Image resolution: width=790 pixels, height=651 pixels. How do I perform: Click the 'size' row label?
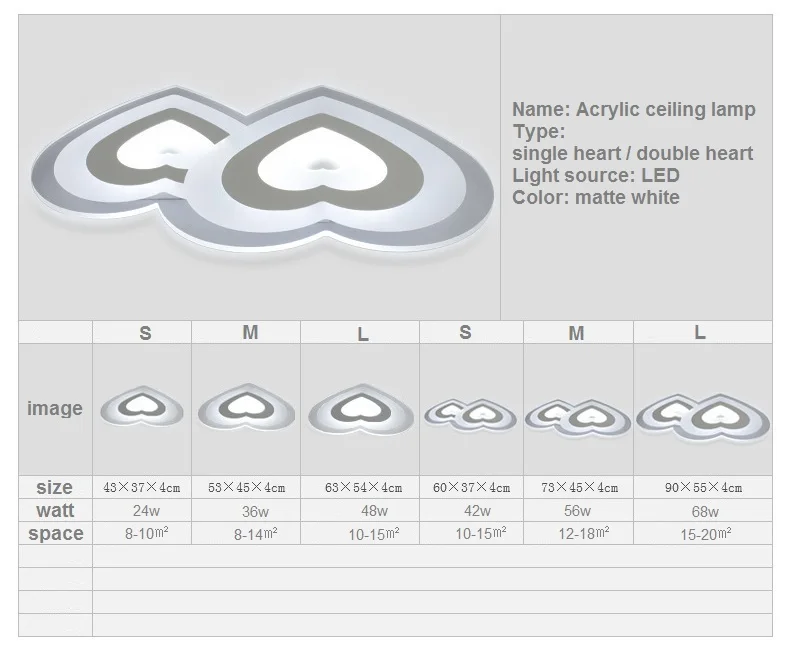click(54, 487)
